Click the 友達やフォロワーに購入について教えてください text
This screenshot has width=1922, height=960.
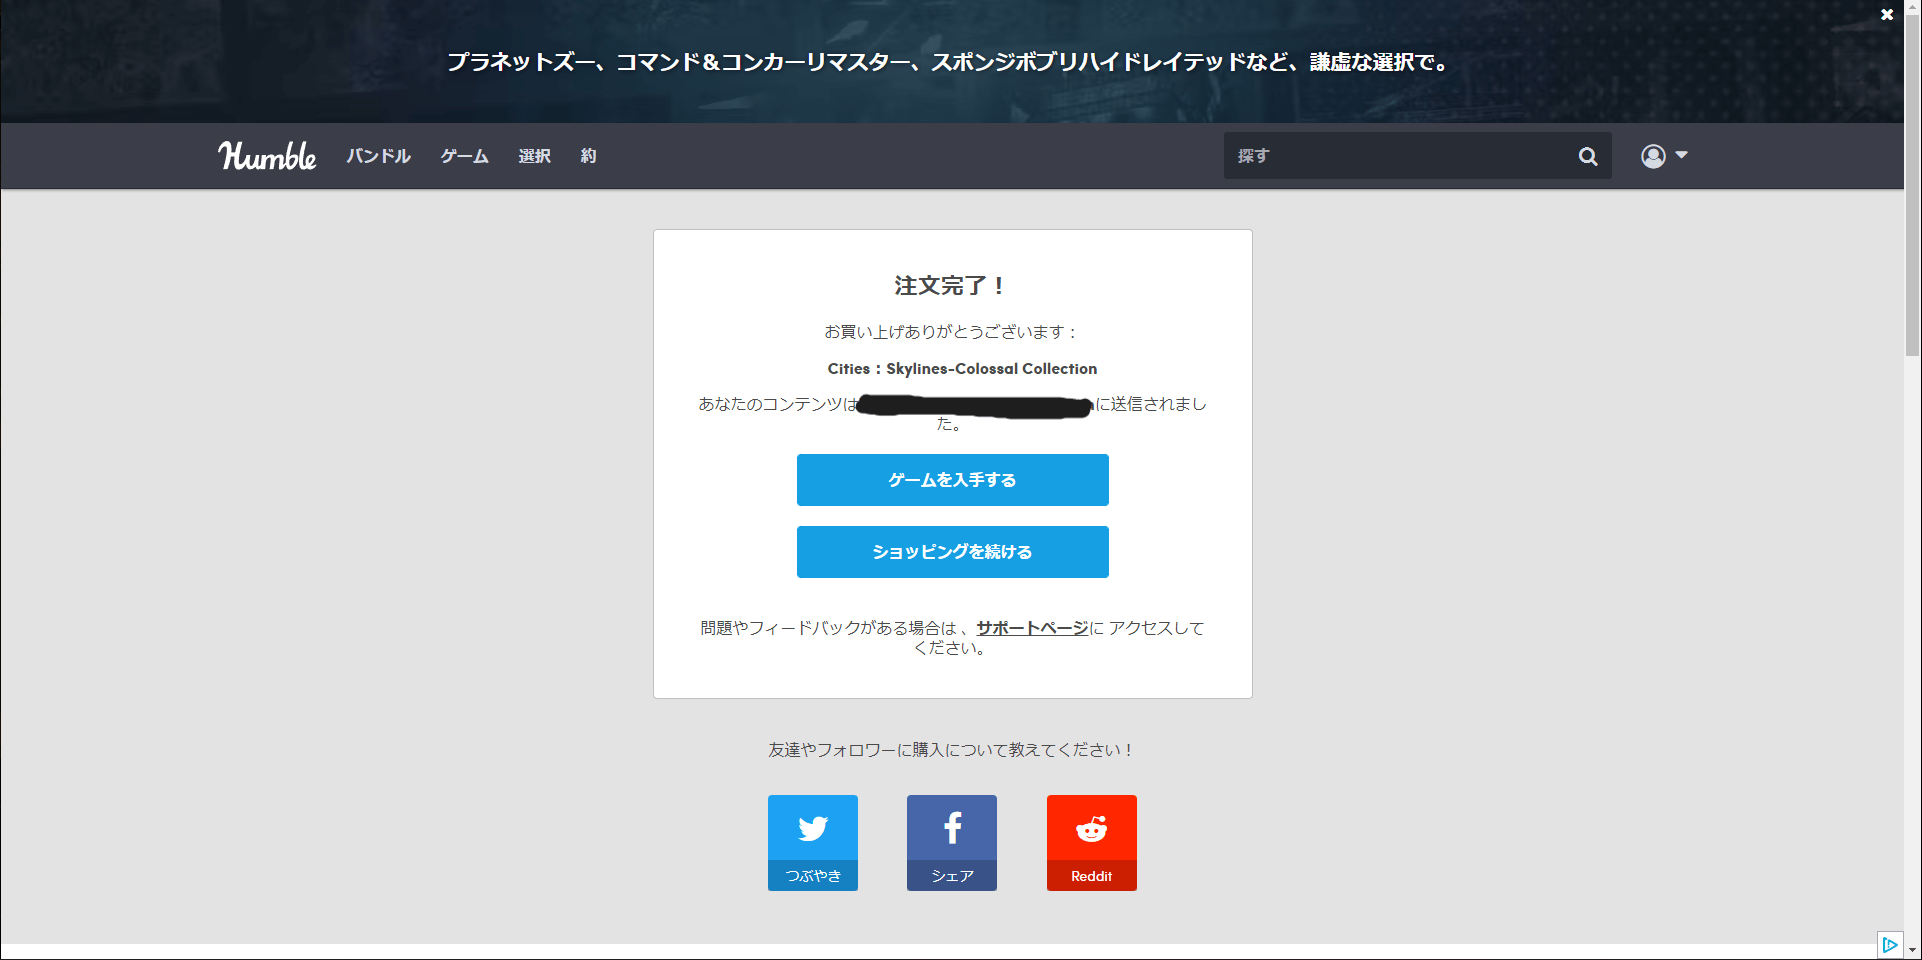951,750
